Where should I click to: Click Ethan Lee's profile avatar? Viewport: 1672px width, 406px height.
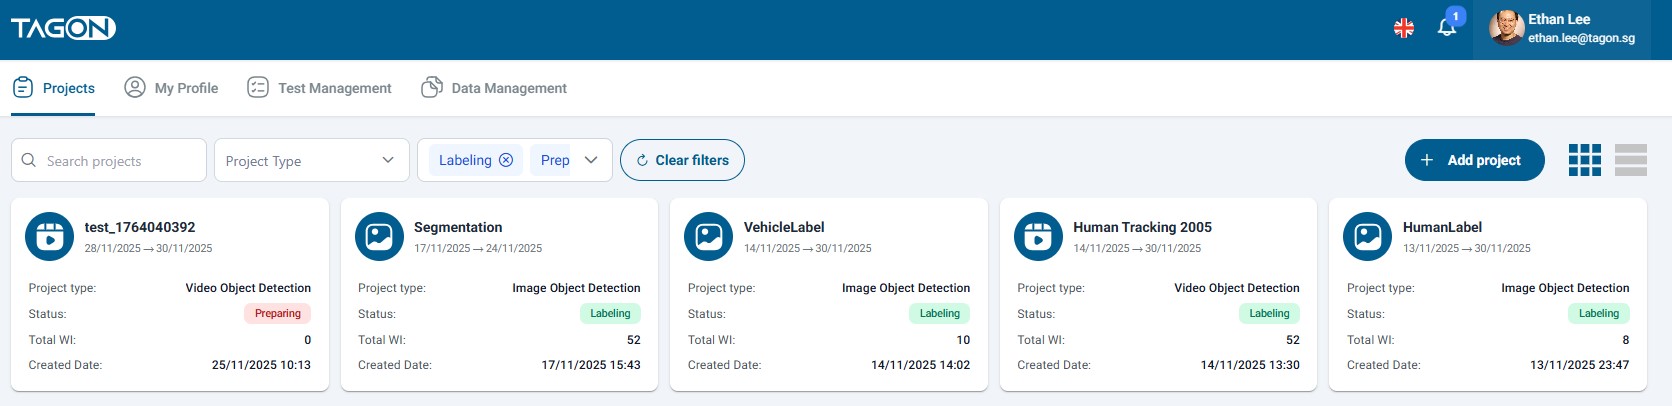[x=1506, y=28]
